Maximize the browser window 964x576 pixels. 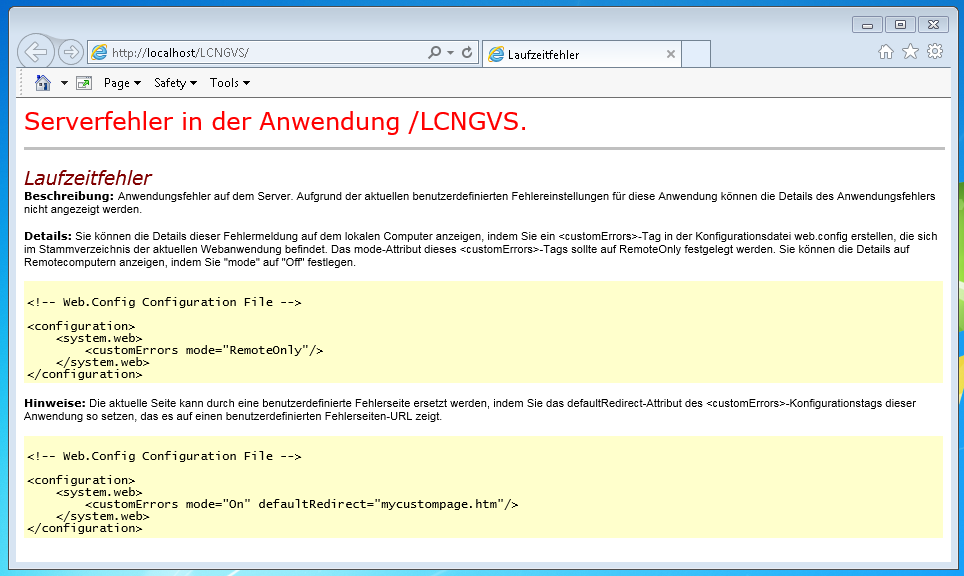(900, 24)
